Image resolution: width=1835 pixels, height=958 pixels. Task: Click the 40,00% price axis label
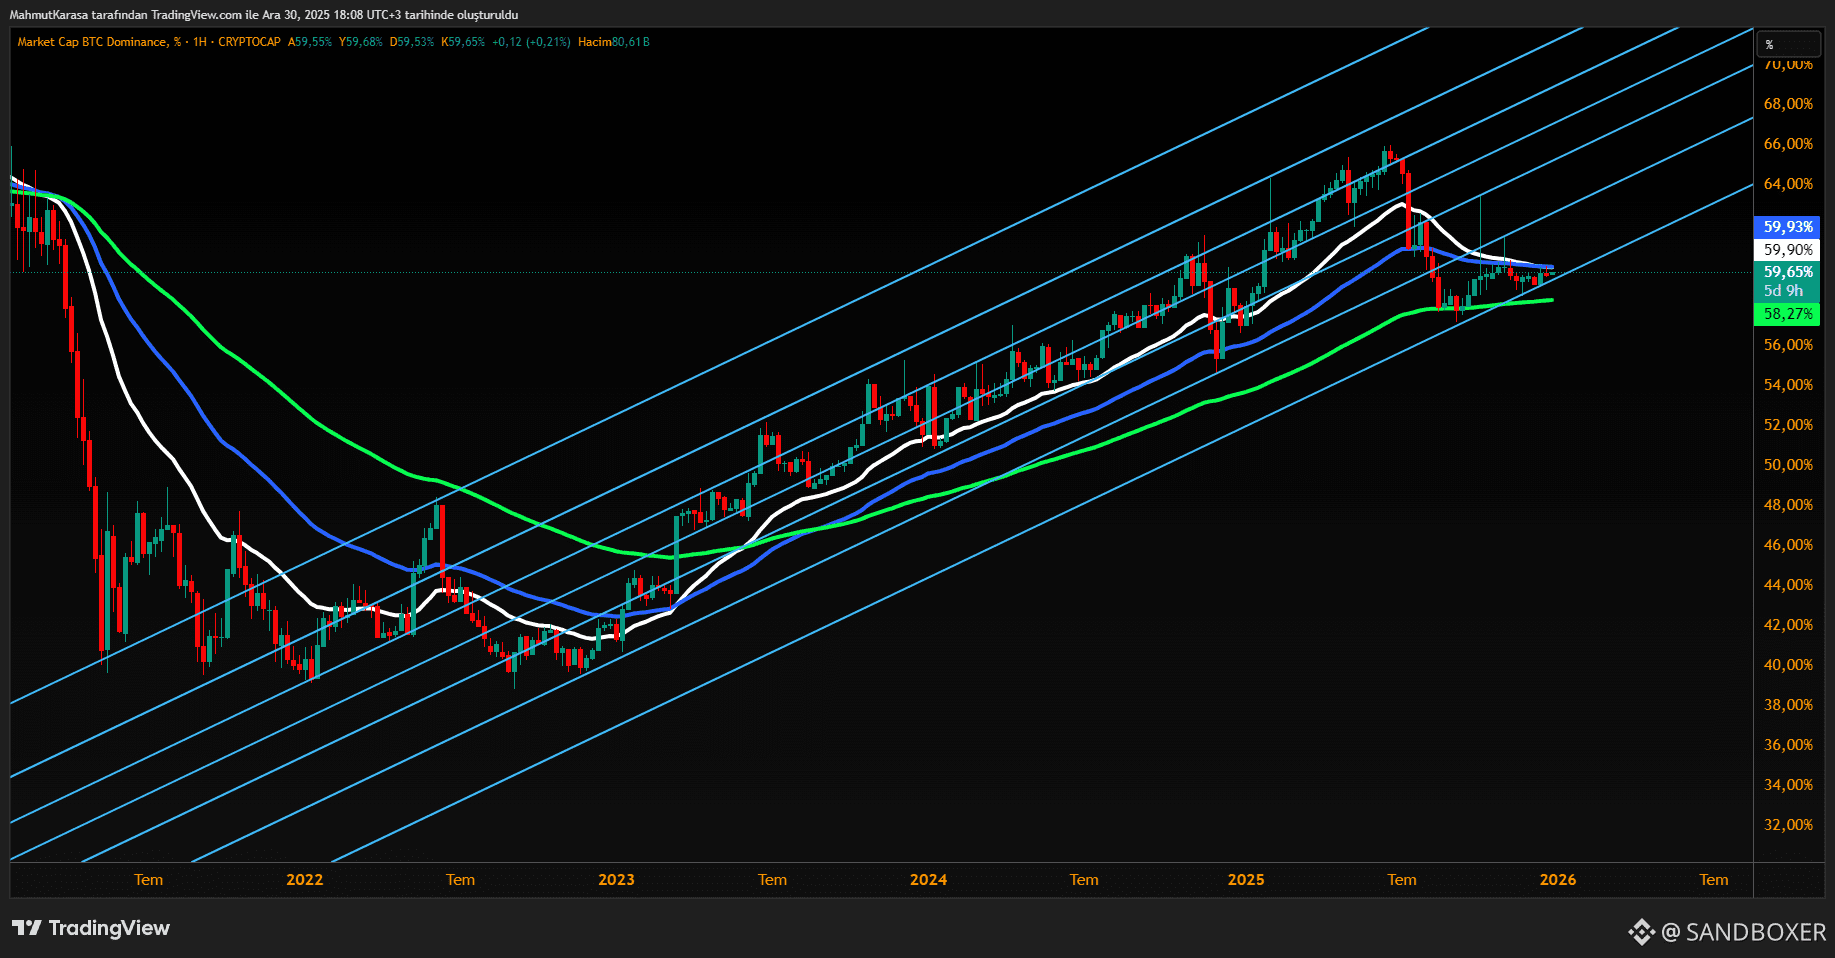click(x=1788, y=665)
